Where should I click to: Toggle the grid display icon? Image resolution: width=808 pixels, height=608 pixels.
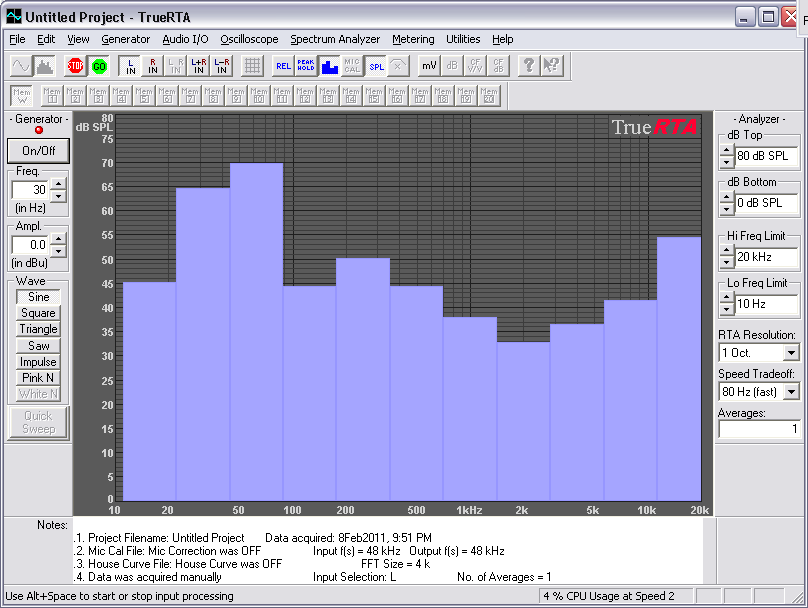pos(253,66)
